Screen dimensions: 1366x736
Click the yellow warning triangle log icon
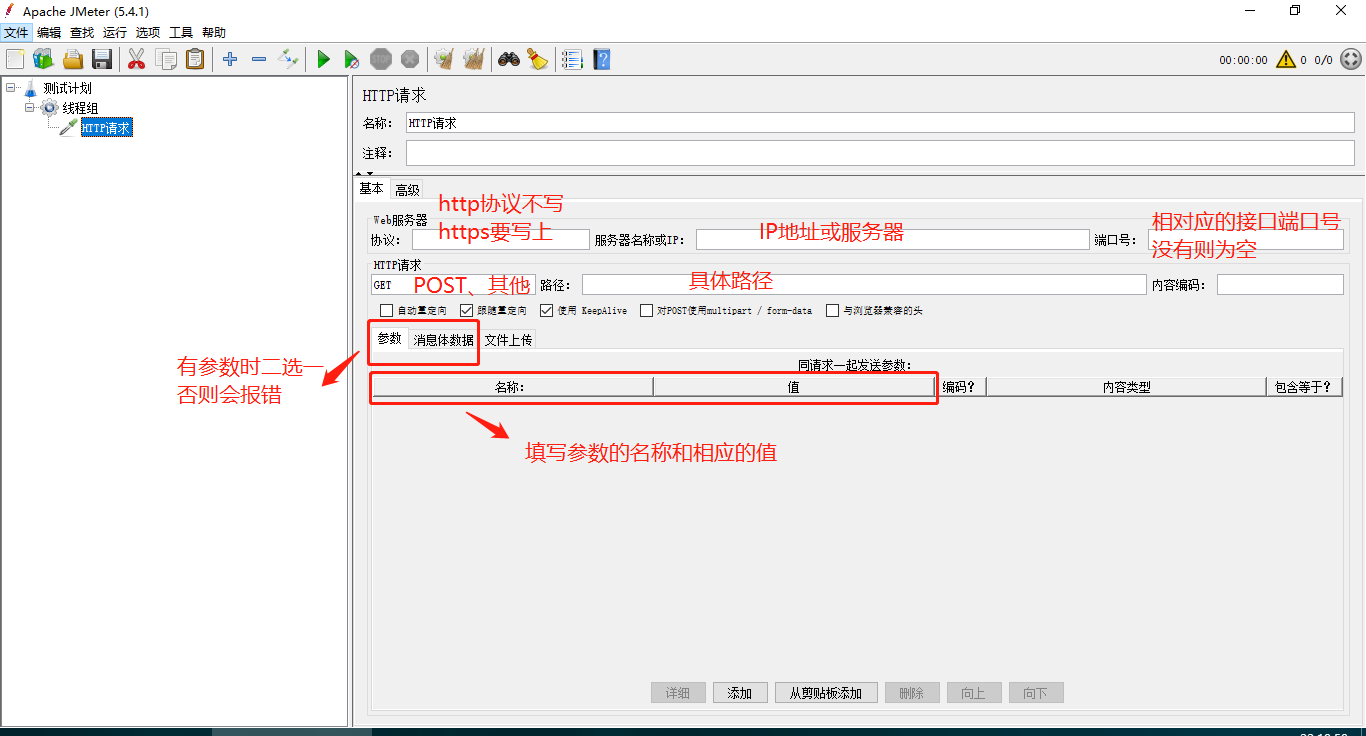click(x=1285, y=59)
